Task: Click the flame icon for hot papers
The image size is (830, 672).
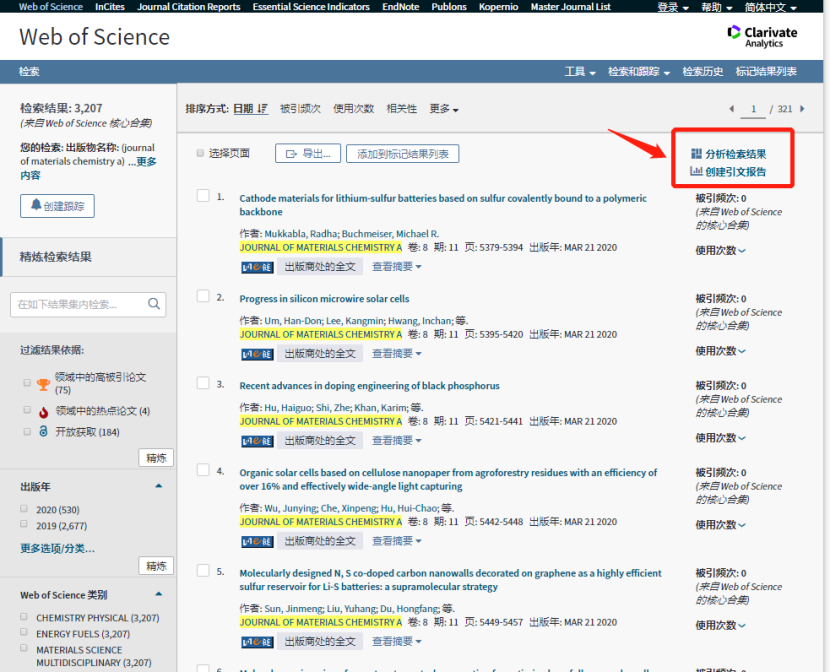Action: (x=43, y=412)
